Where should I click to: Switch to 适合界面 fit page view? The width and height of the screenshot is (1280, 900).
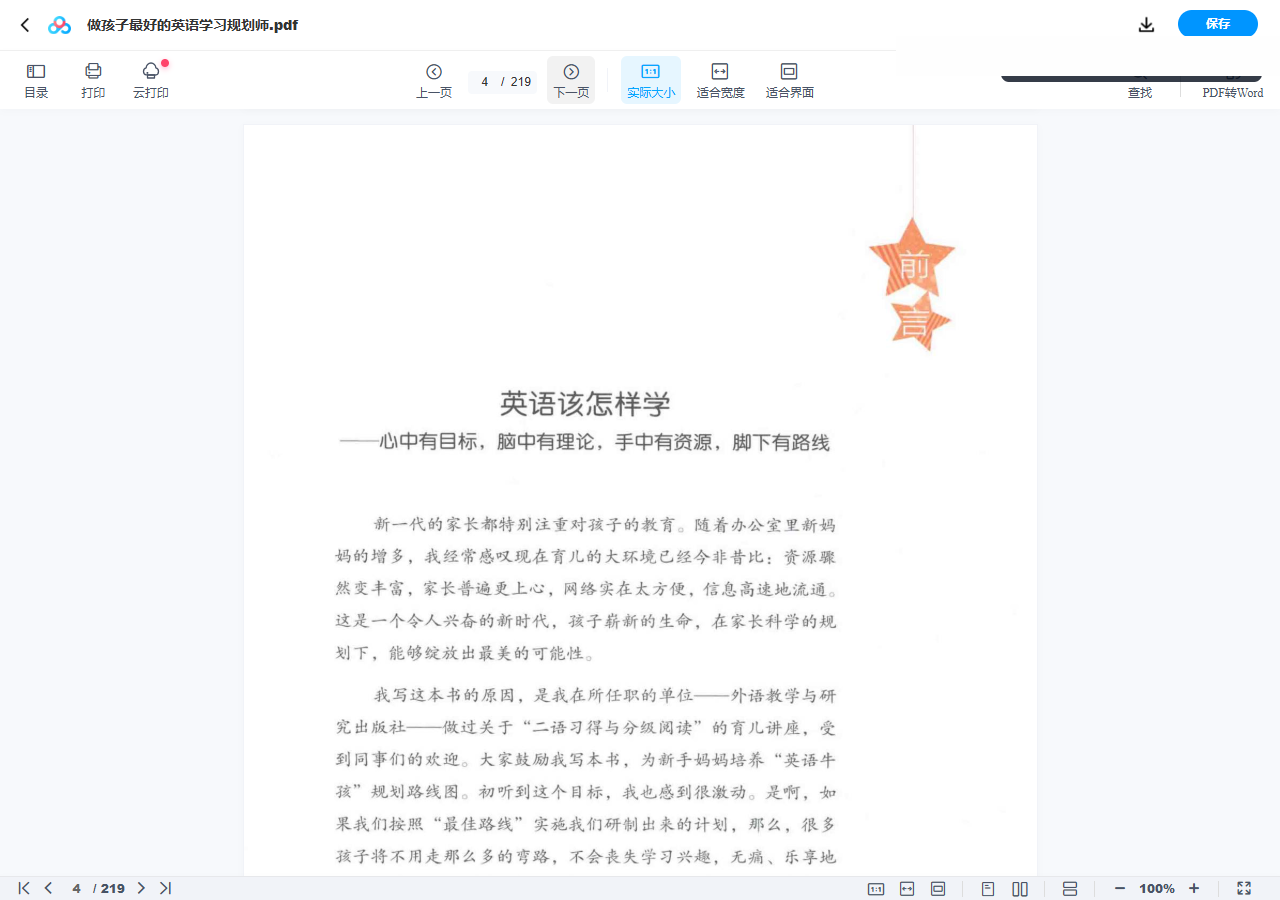tap(789, 81)
